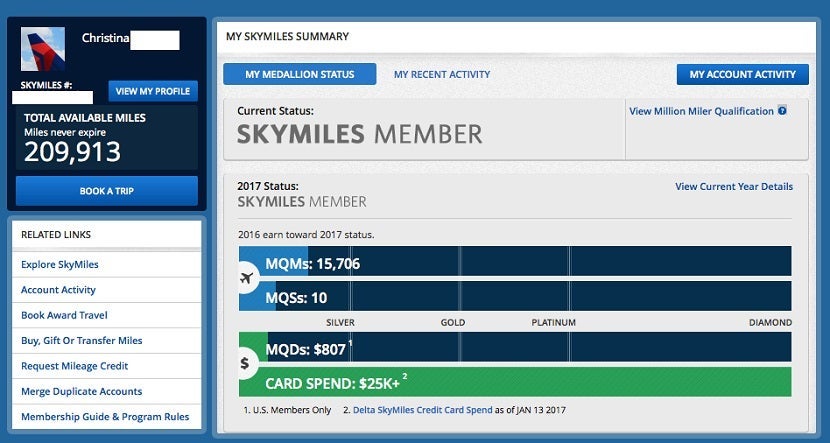Image resolution: width=830 pixels, height=443 pixels.
Task: Click the dollar sign icon beside MQDs
Action: pos(246,364)
